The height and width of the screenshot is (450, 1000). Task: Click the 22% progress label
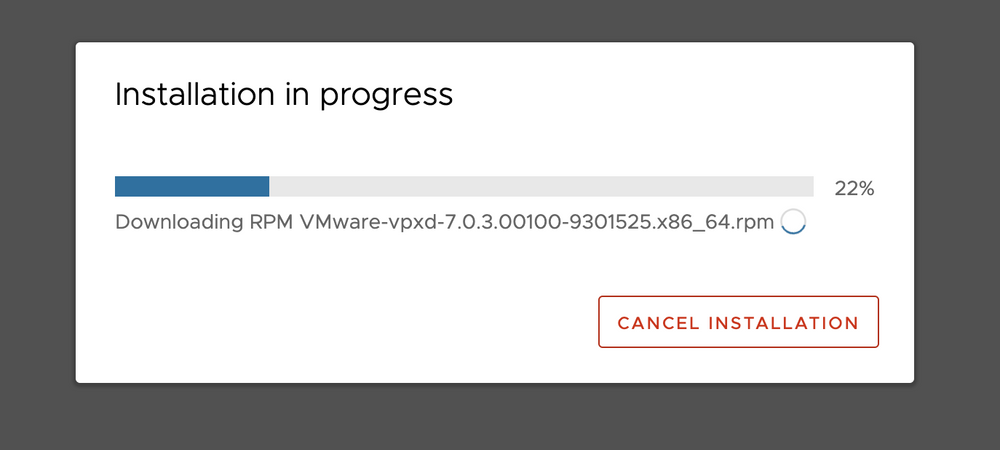[x=854, y=189]
